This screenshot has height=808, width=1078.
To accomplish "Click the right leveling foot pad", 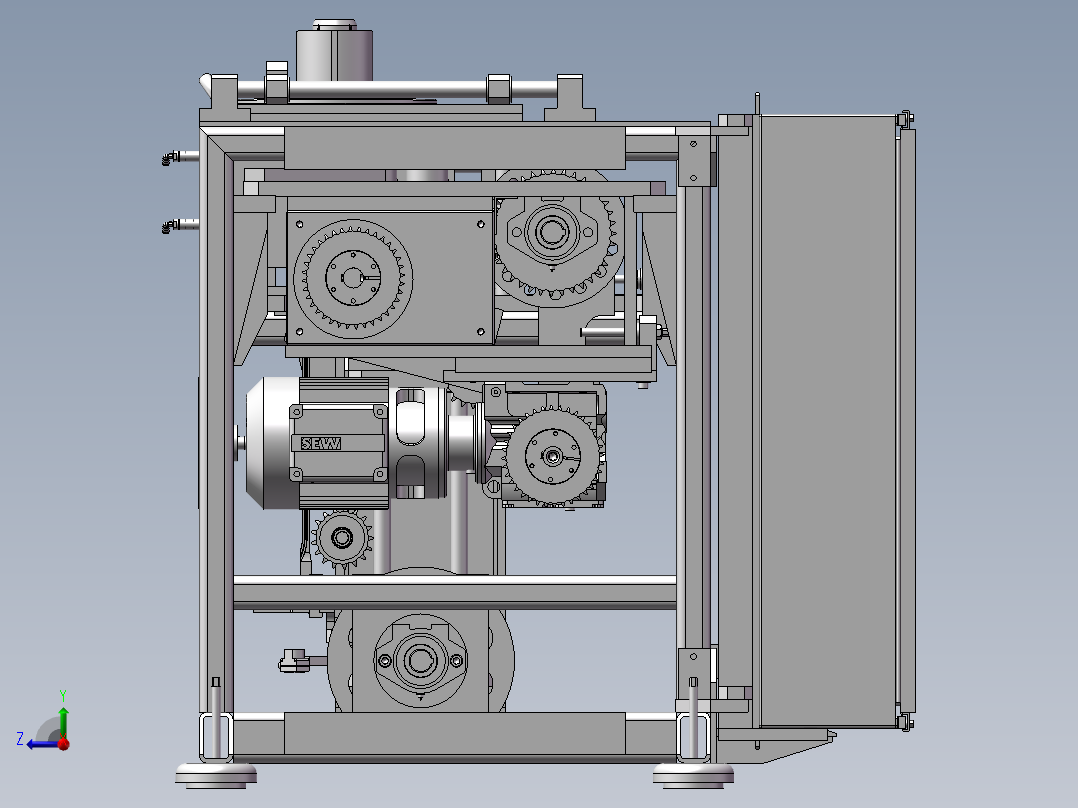I will 693,773.
